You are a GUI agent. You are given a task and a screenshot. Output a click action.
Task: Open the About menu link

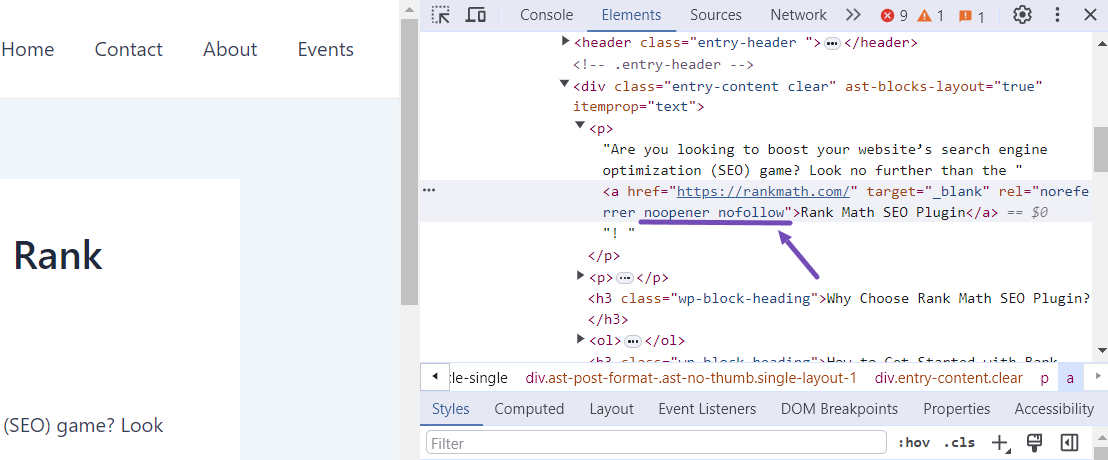230,49
